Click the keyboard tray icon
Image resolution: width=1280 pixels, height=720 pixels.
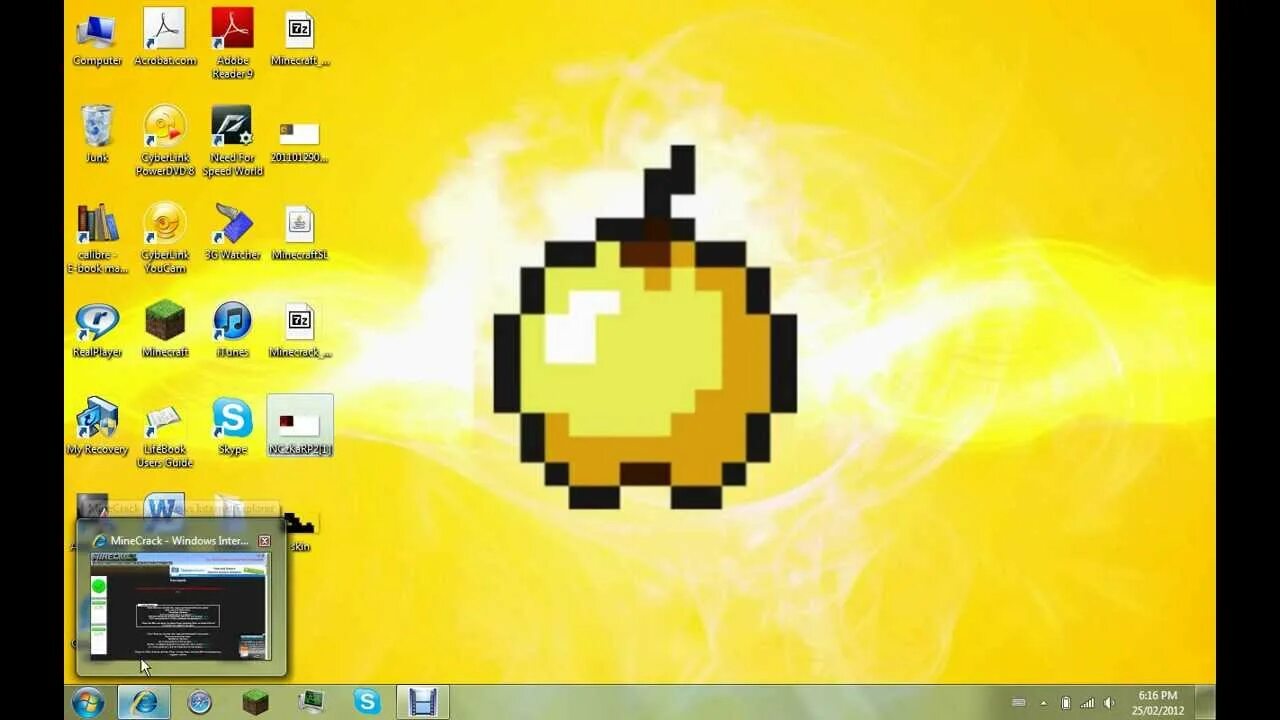click(1019, 703)
